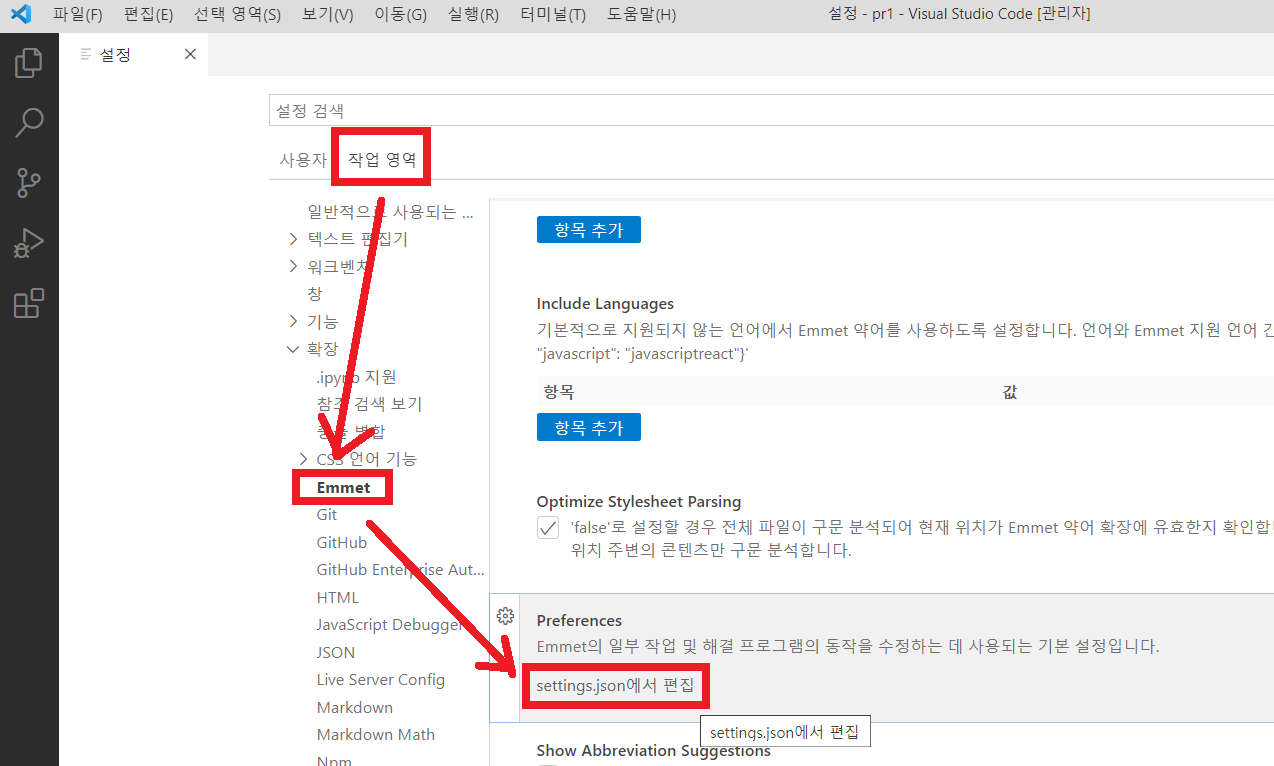Open the 실행(R) menu
The width and height of the screenshot is (1274, 766).
click(x=474, y=14)
